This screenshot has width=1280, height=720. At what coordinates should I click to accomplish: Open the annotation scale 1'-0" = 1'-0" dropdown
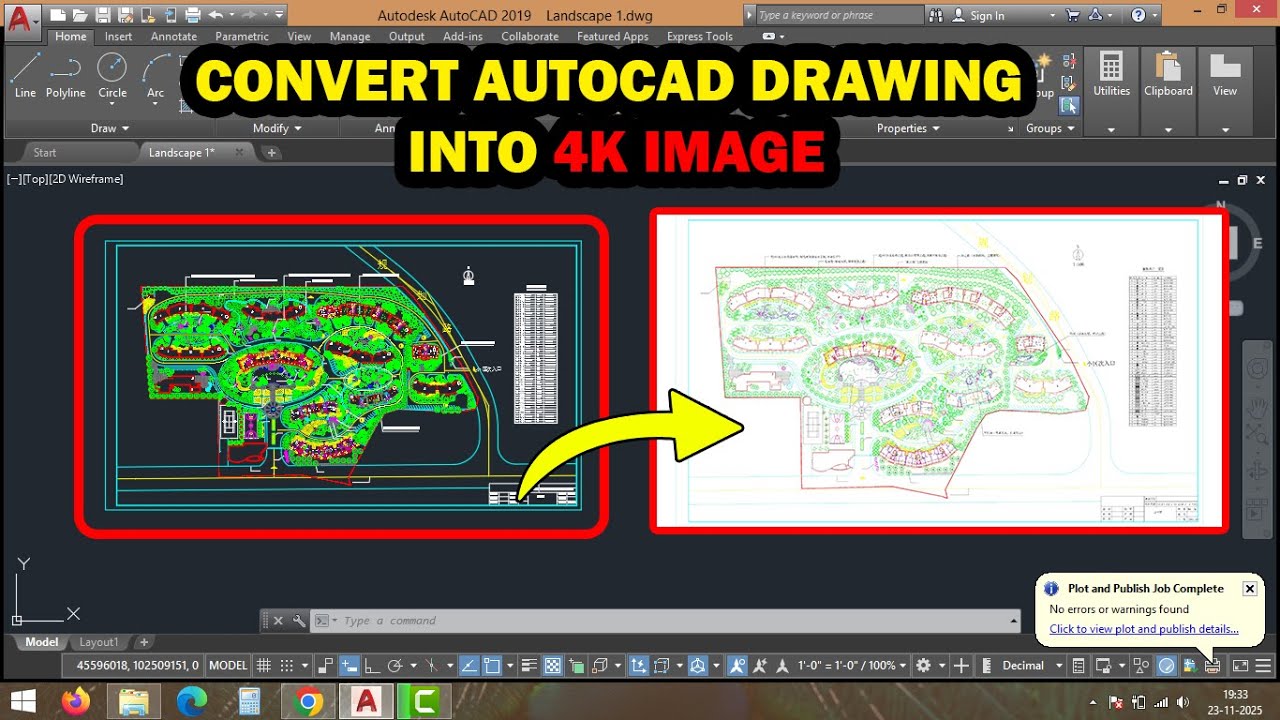coord(852,665)
